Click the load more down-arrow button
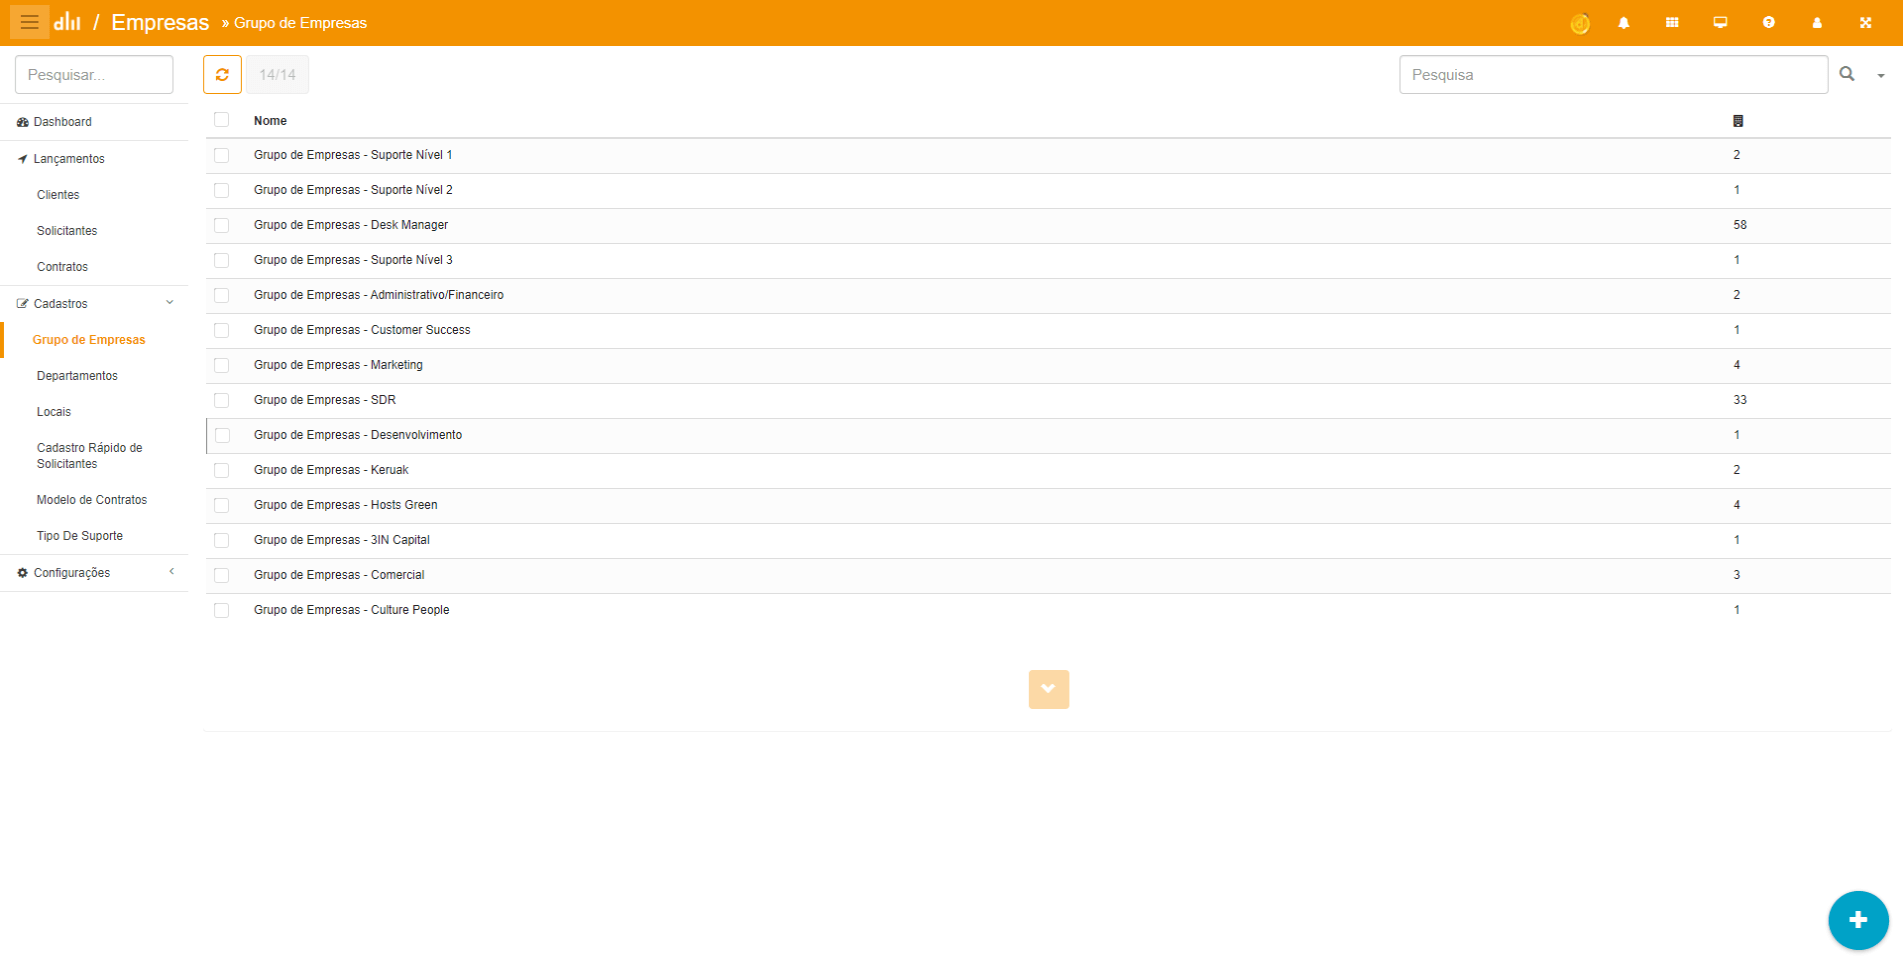This screenshot has width=1903, height=969. 1048,689
